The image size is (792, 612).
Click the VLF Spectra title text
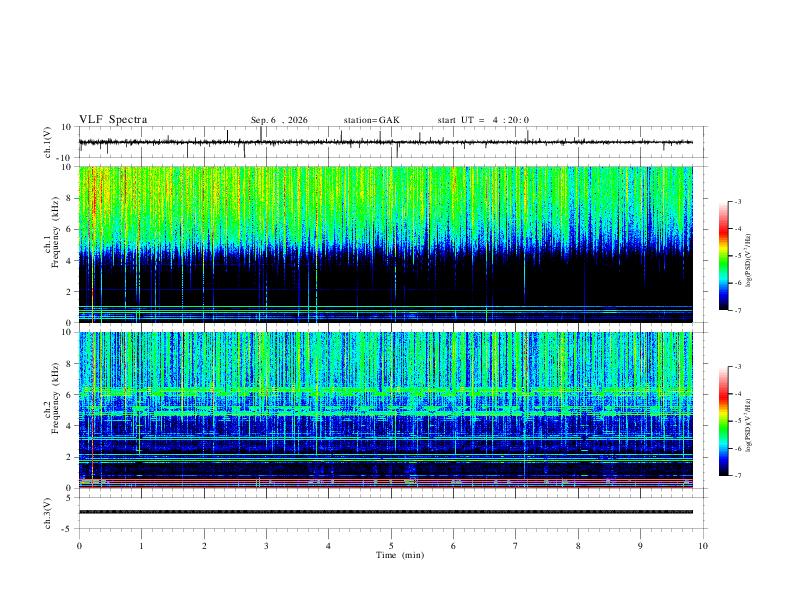click(113, 120)
